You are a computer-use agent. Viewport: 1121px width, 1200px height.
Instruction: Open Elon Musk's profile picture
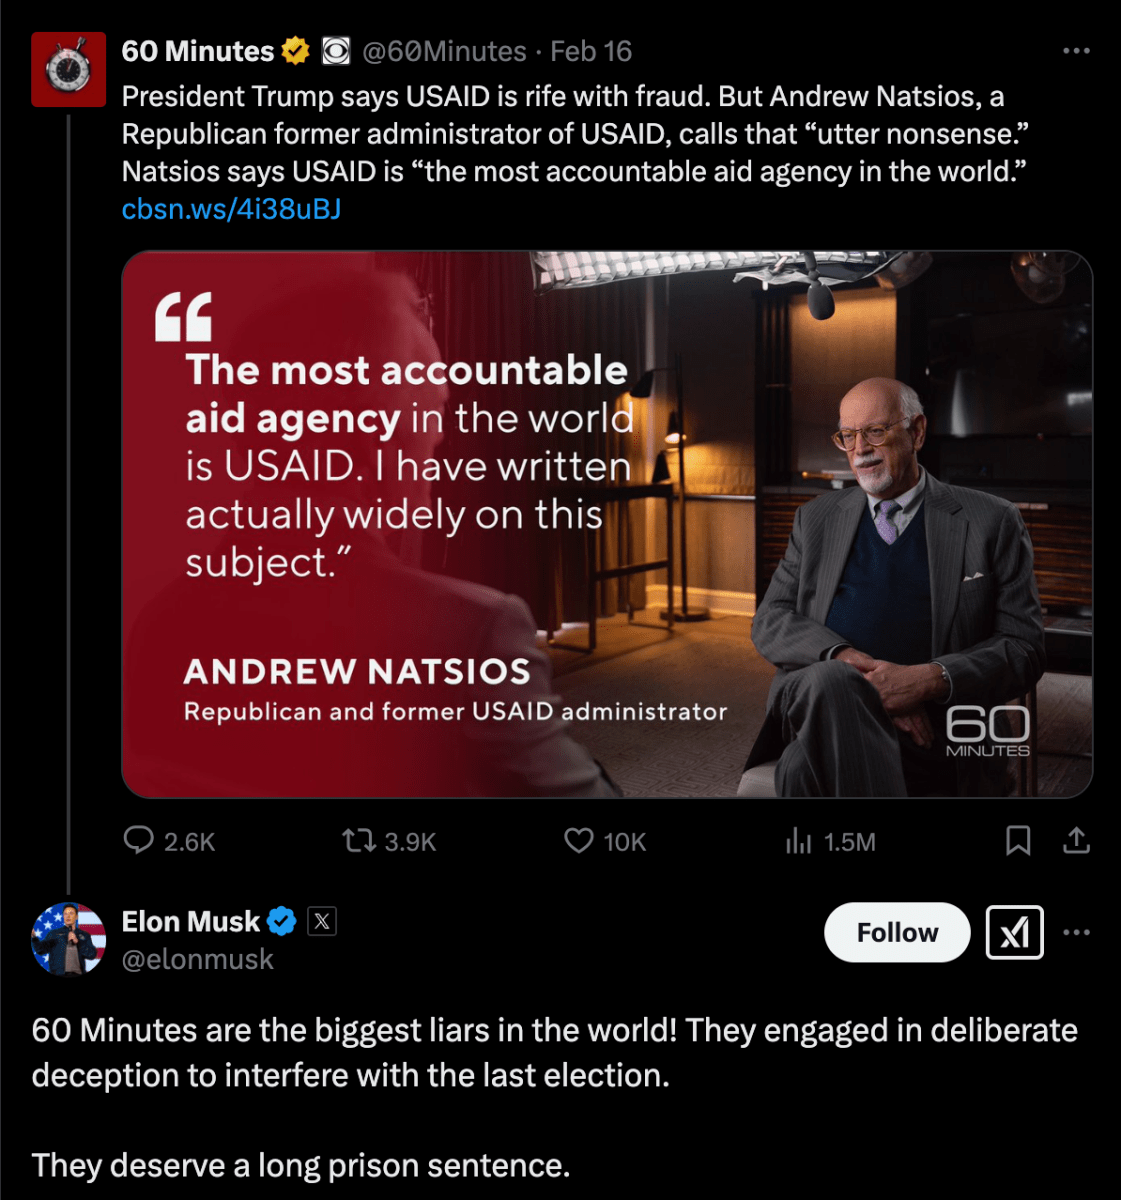(x=68, y=938)
